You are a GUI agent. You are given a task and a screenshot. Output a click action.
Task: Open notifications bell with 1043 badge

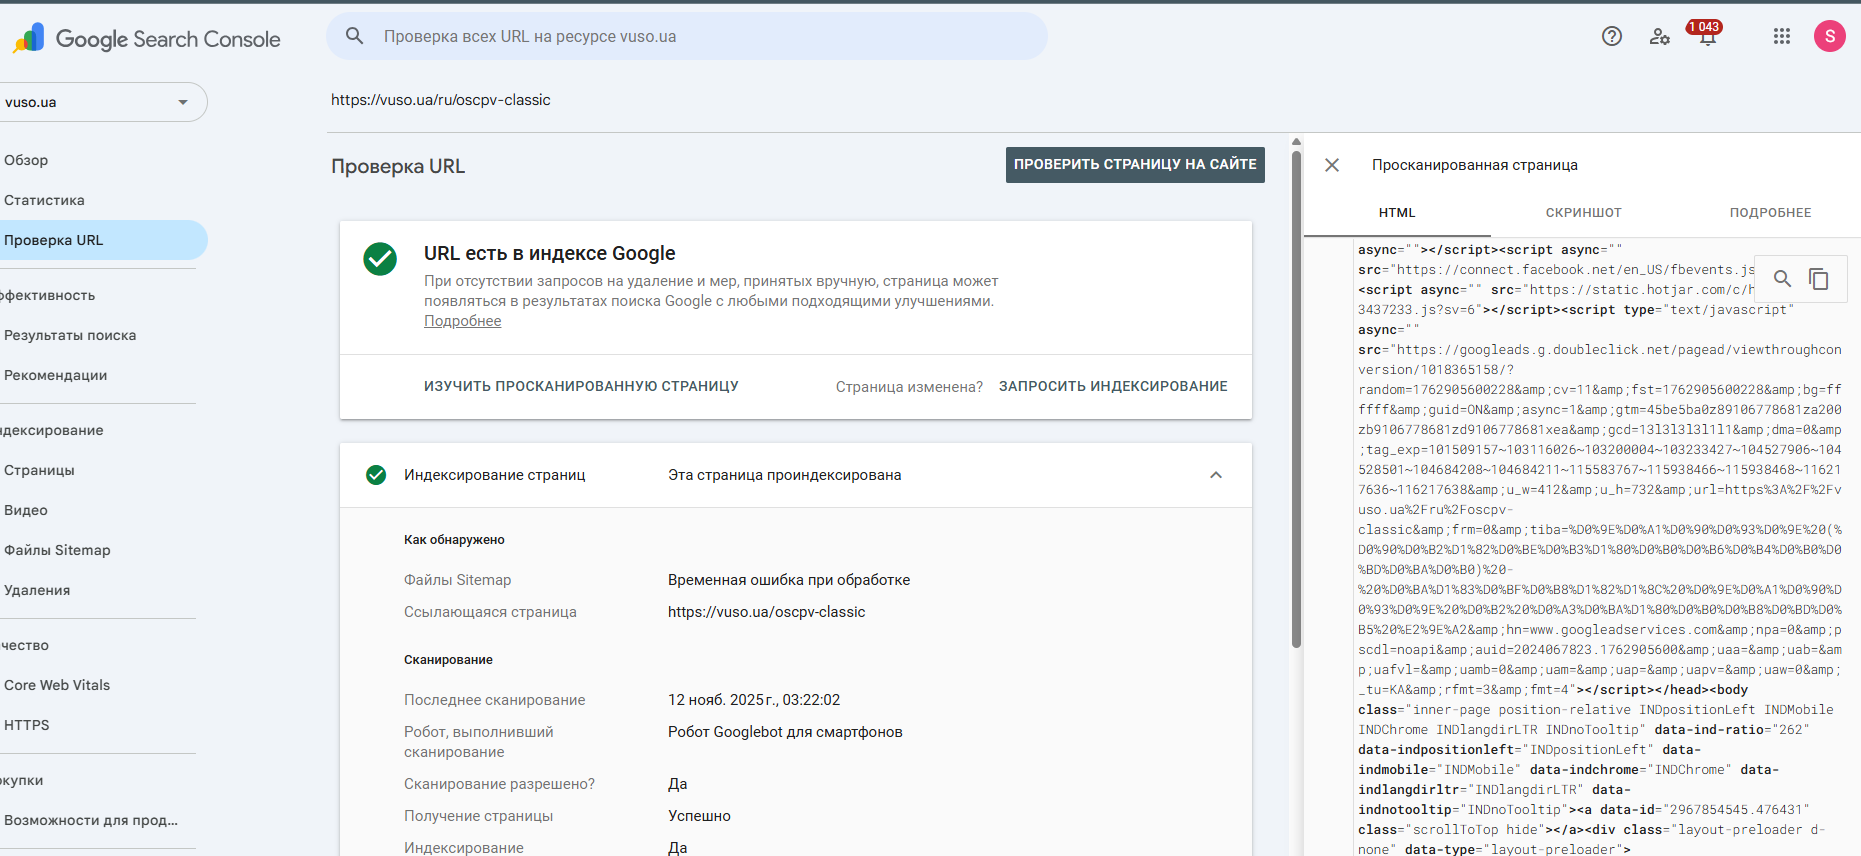coord(1706,34)
